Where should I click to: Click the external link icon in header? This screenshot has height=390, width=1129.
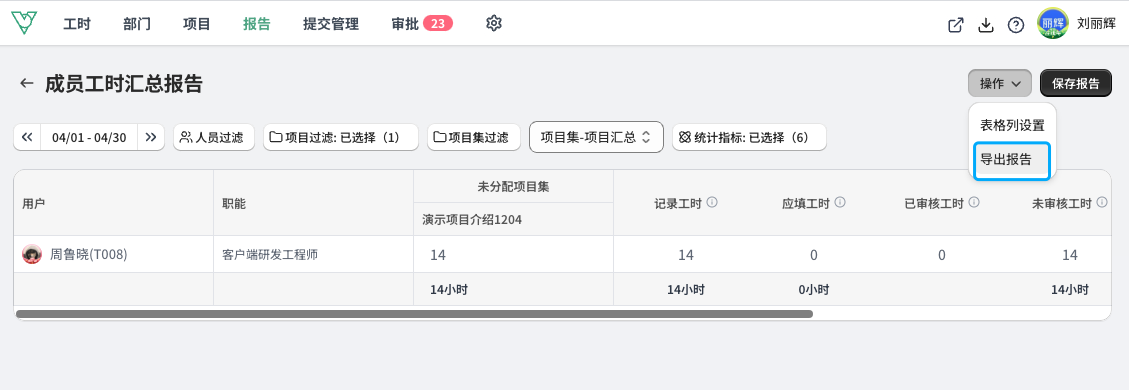click(x=955, y=24)
